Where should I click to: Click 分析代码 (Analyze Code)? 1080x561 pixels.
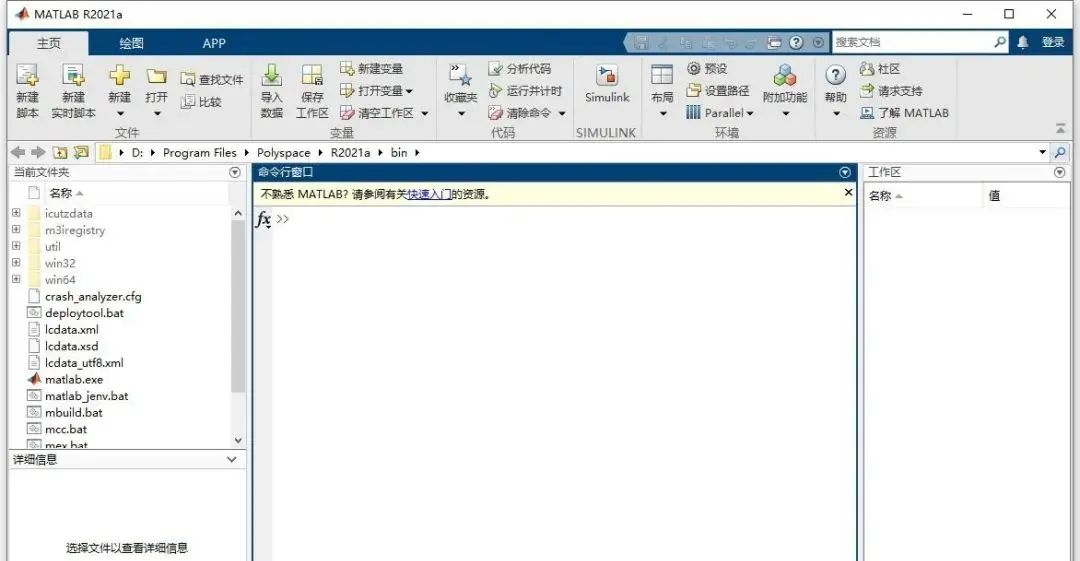(519, 68)
